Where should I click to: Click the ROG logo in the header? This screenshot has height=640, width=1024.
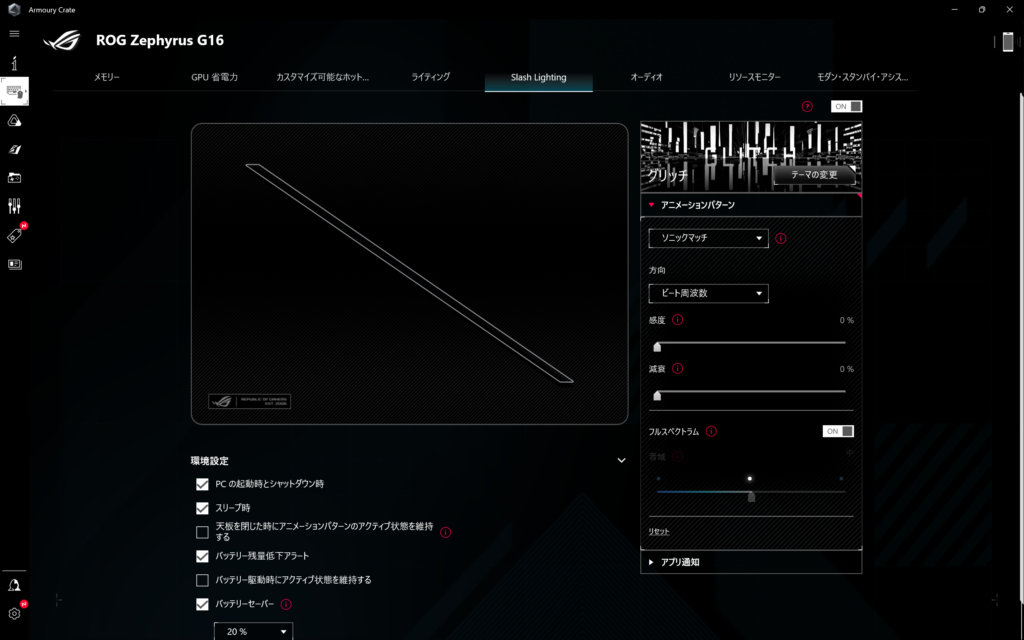[62, 40]
